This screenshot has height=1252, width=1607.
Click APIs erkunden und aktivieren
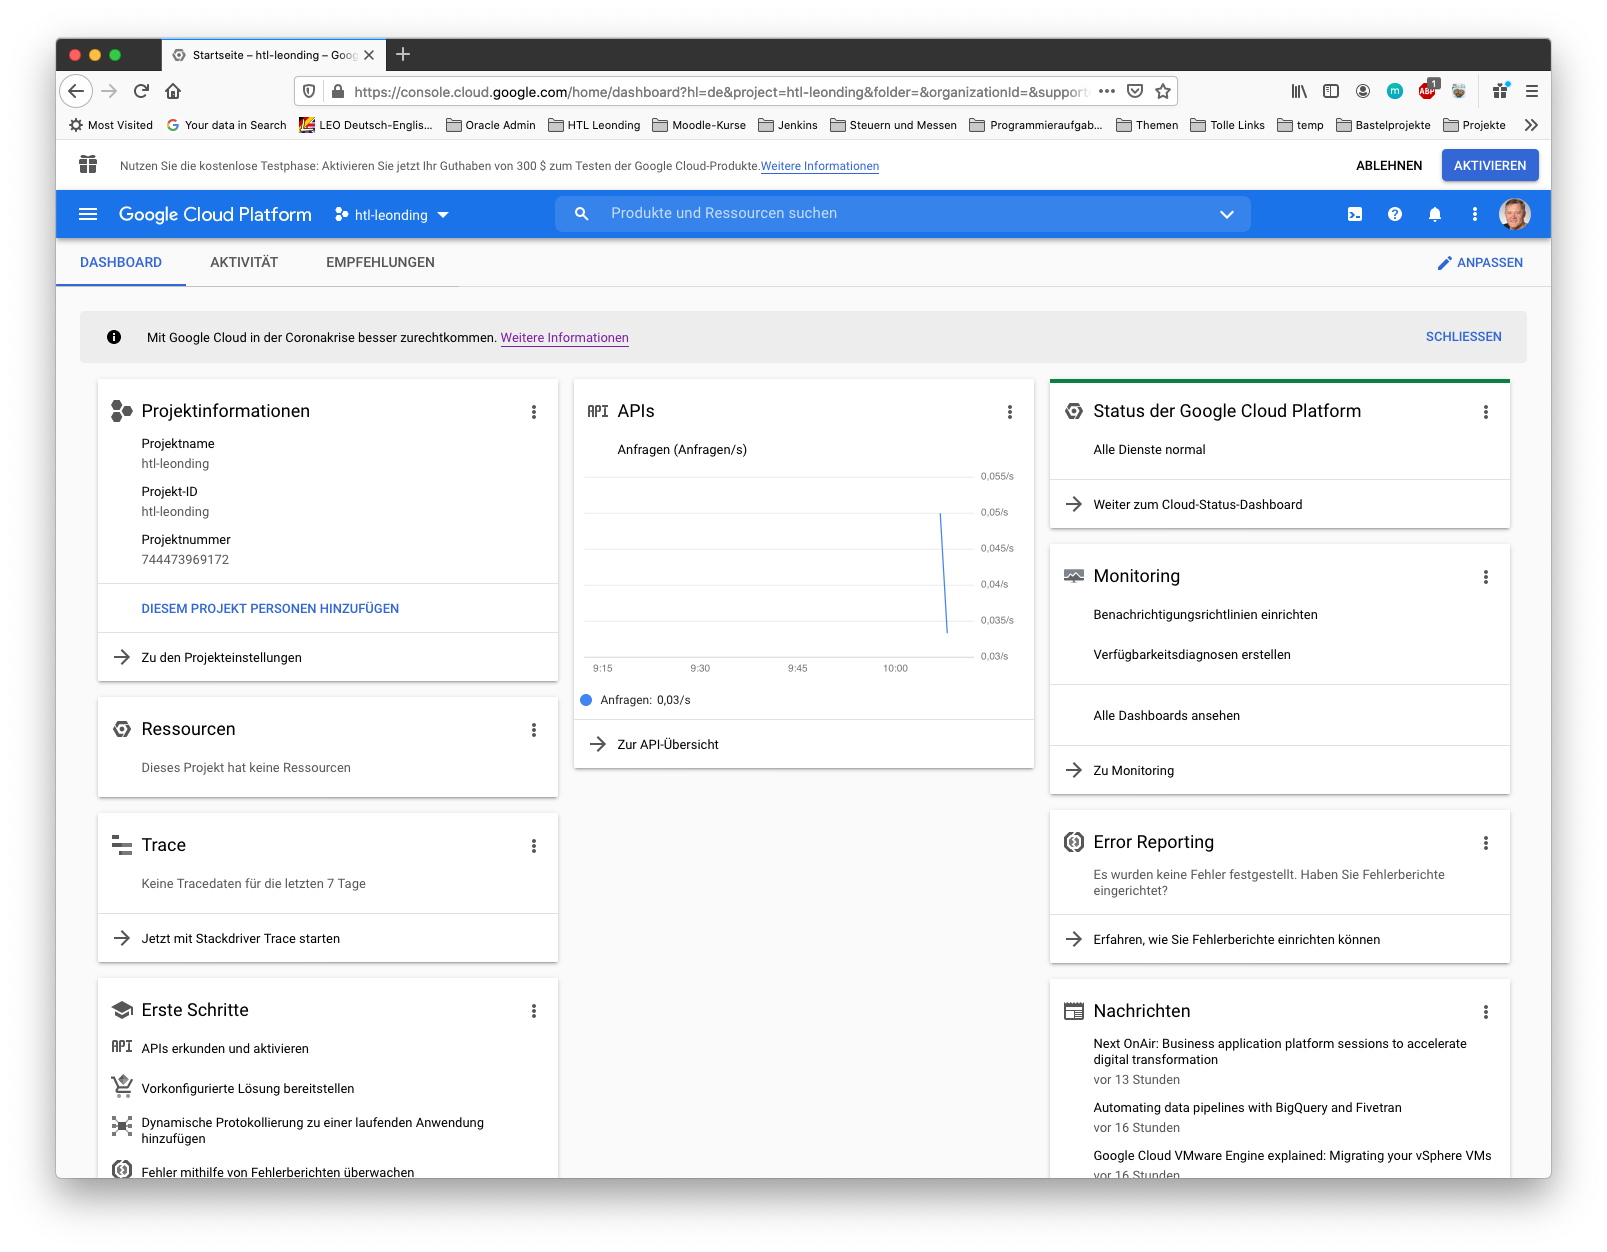tap(225, 1049)
